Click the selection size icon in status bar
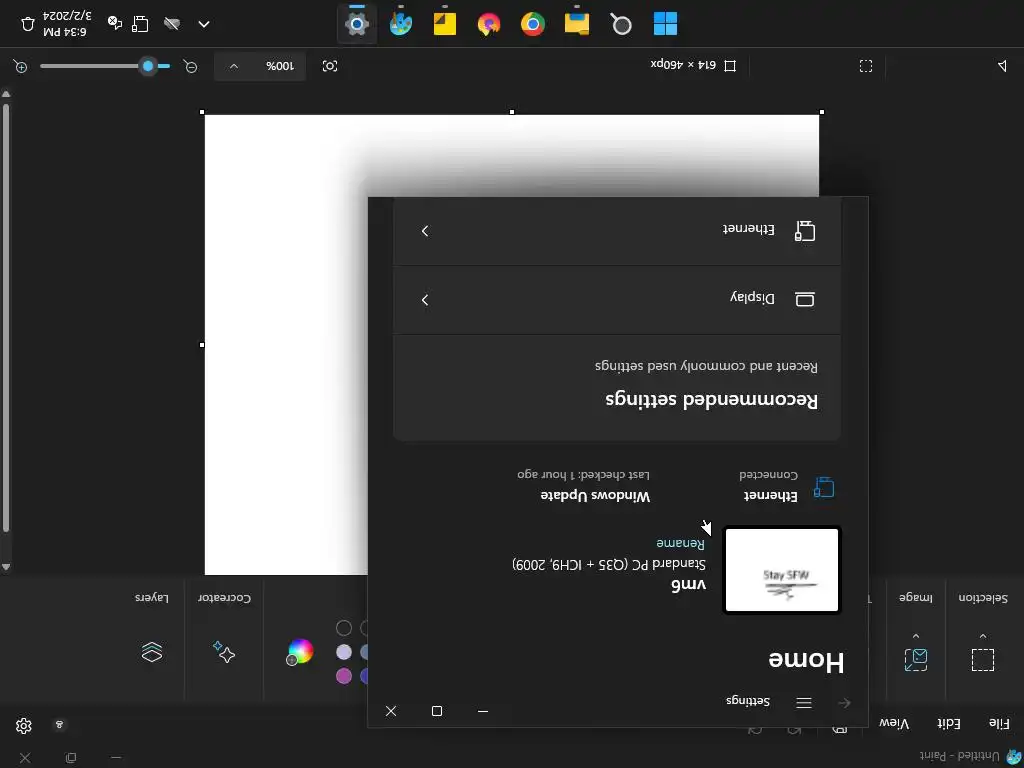The image size is (1024, 768). click(865, 66)
